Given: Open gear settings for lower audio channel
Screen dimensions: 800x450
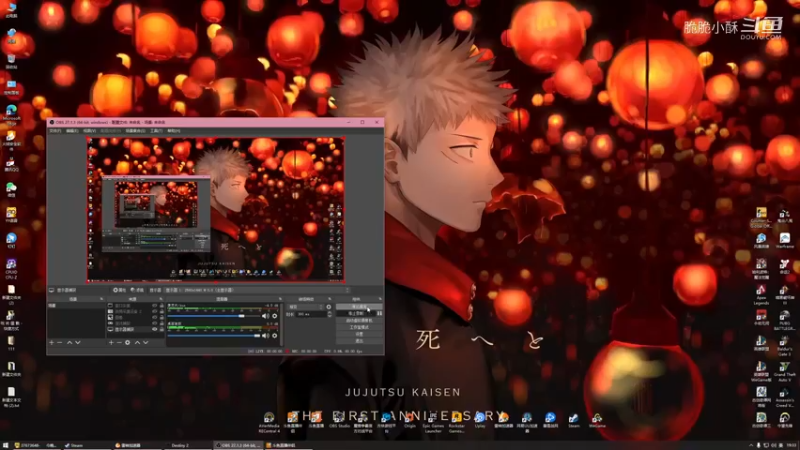Looking at the screenshot, I should point(274,336).
